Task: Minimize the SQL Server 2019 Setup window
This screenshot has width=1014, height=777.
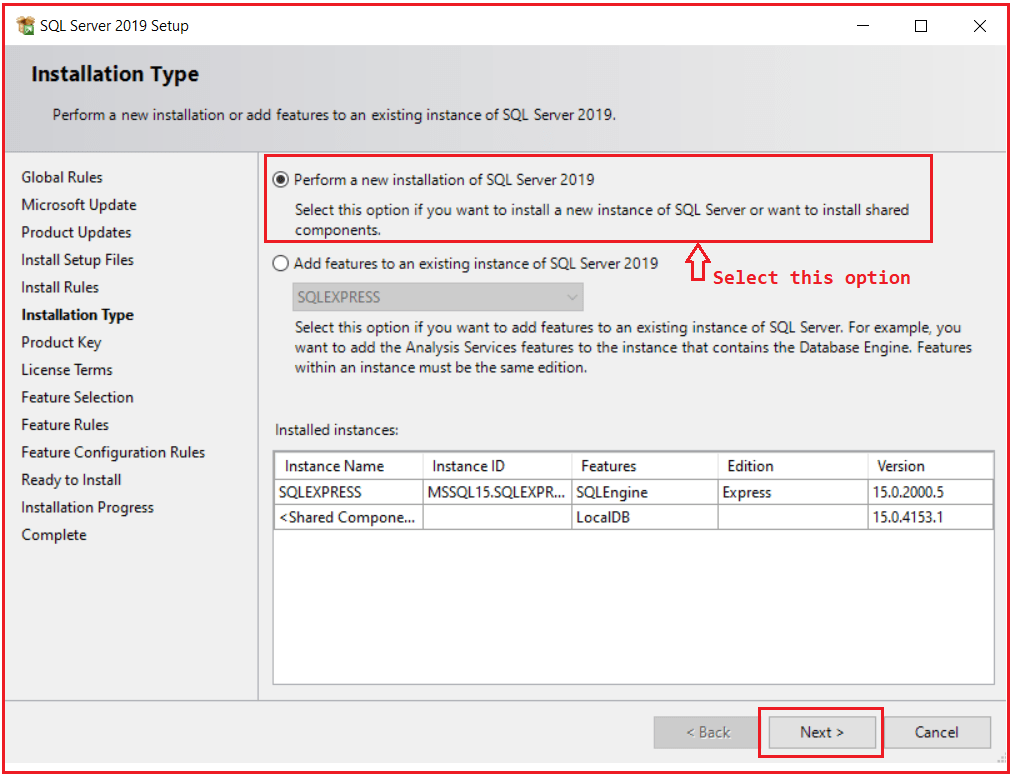Action: point(863,26)
